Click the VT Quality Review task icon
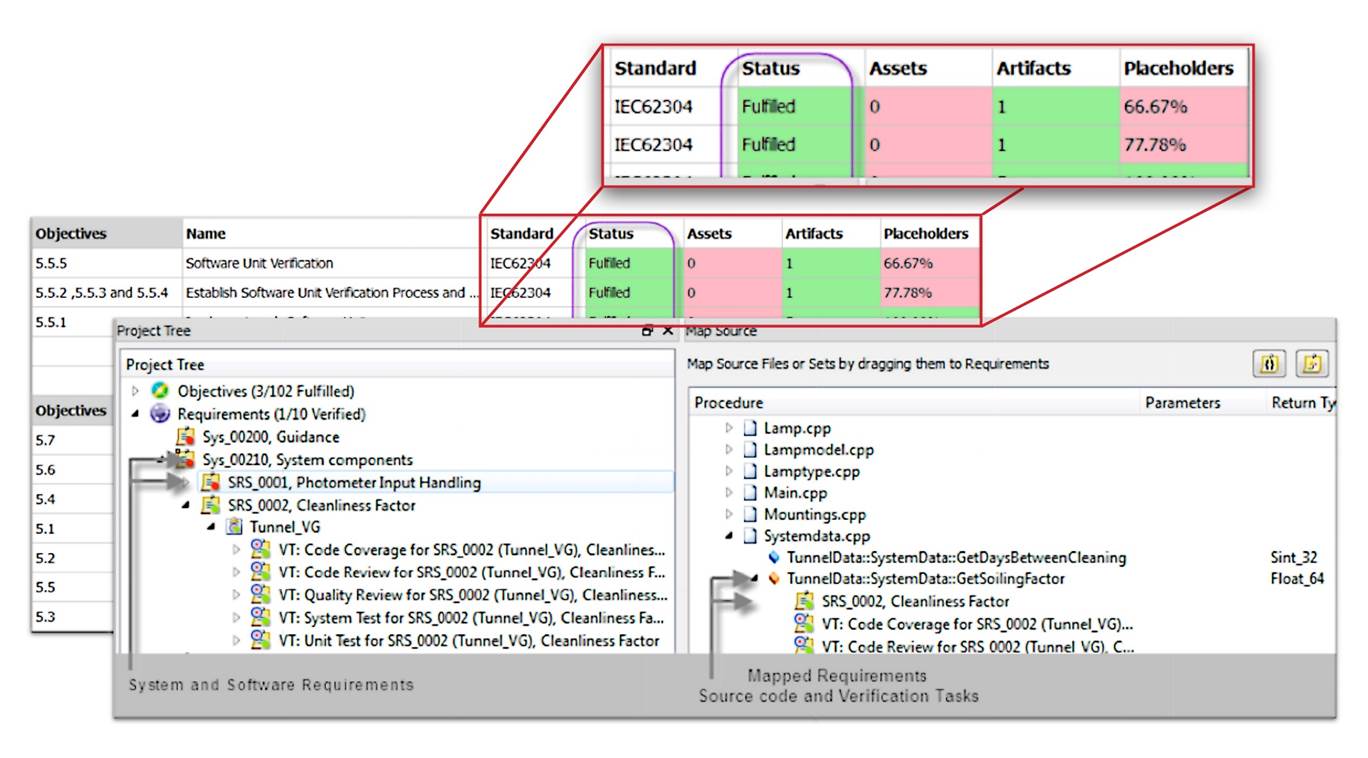Image resolution: width=1368 pixels, height=758 pixels. point(260,594)
